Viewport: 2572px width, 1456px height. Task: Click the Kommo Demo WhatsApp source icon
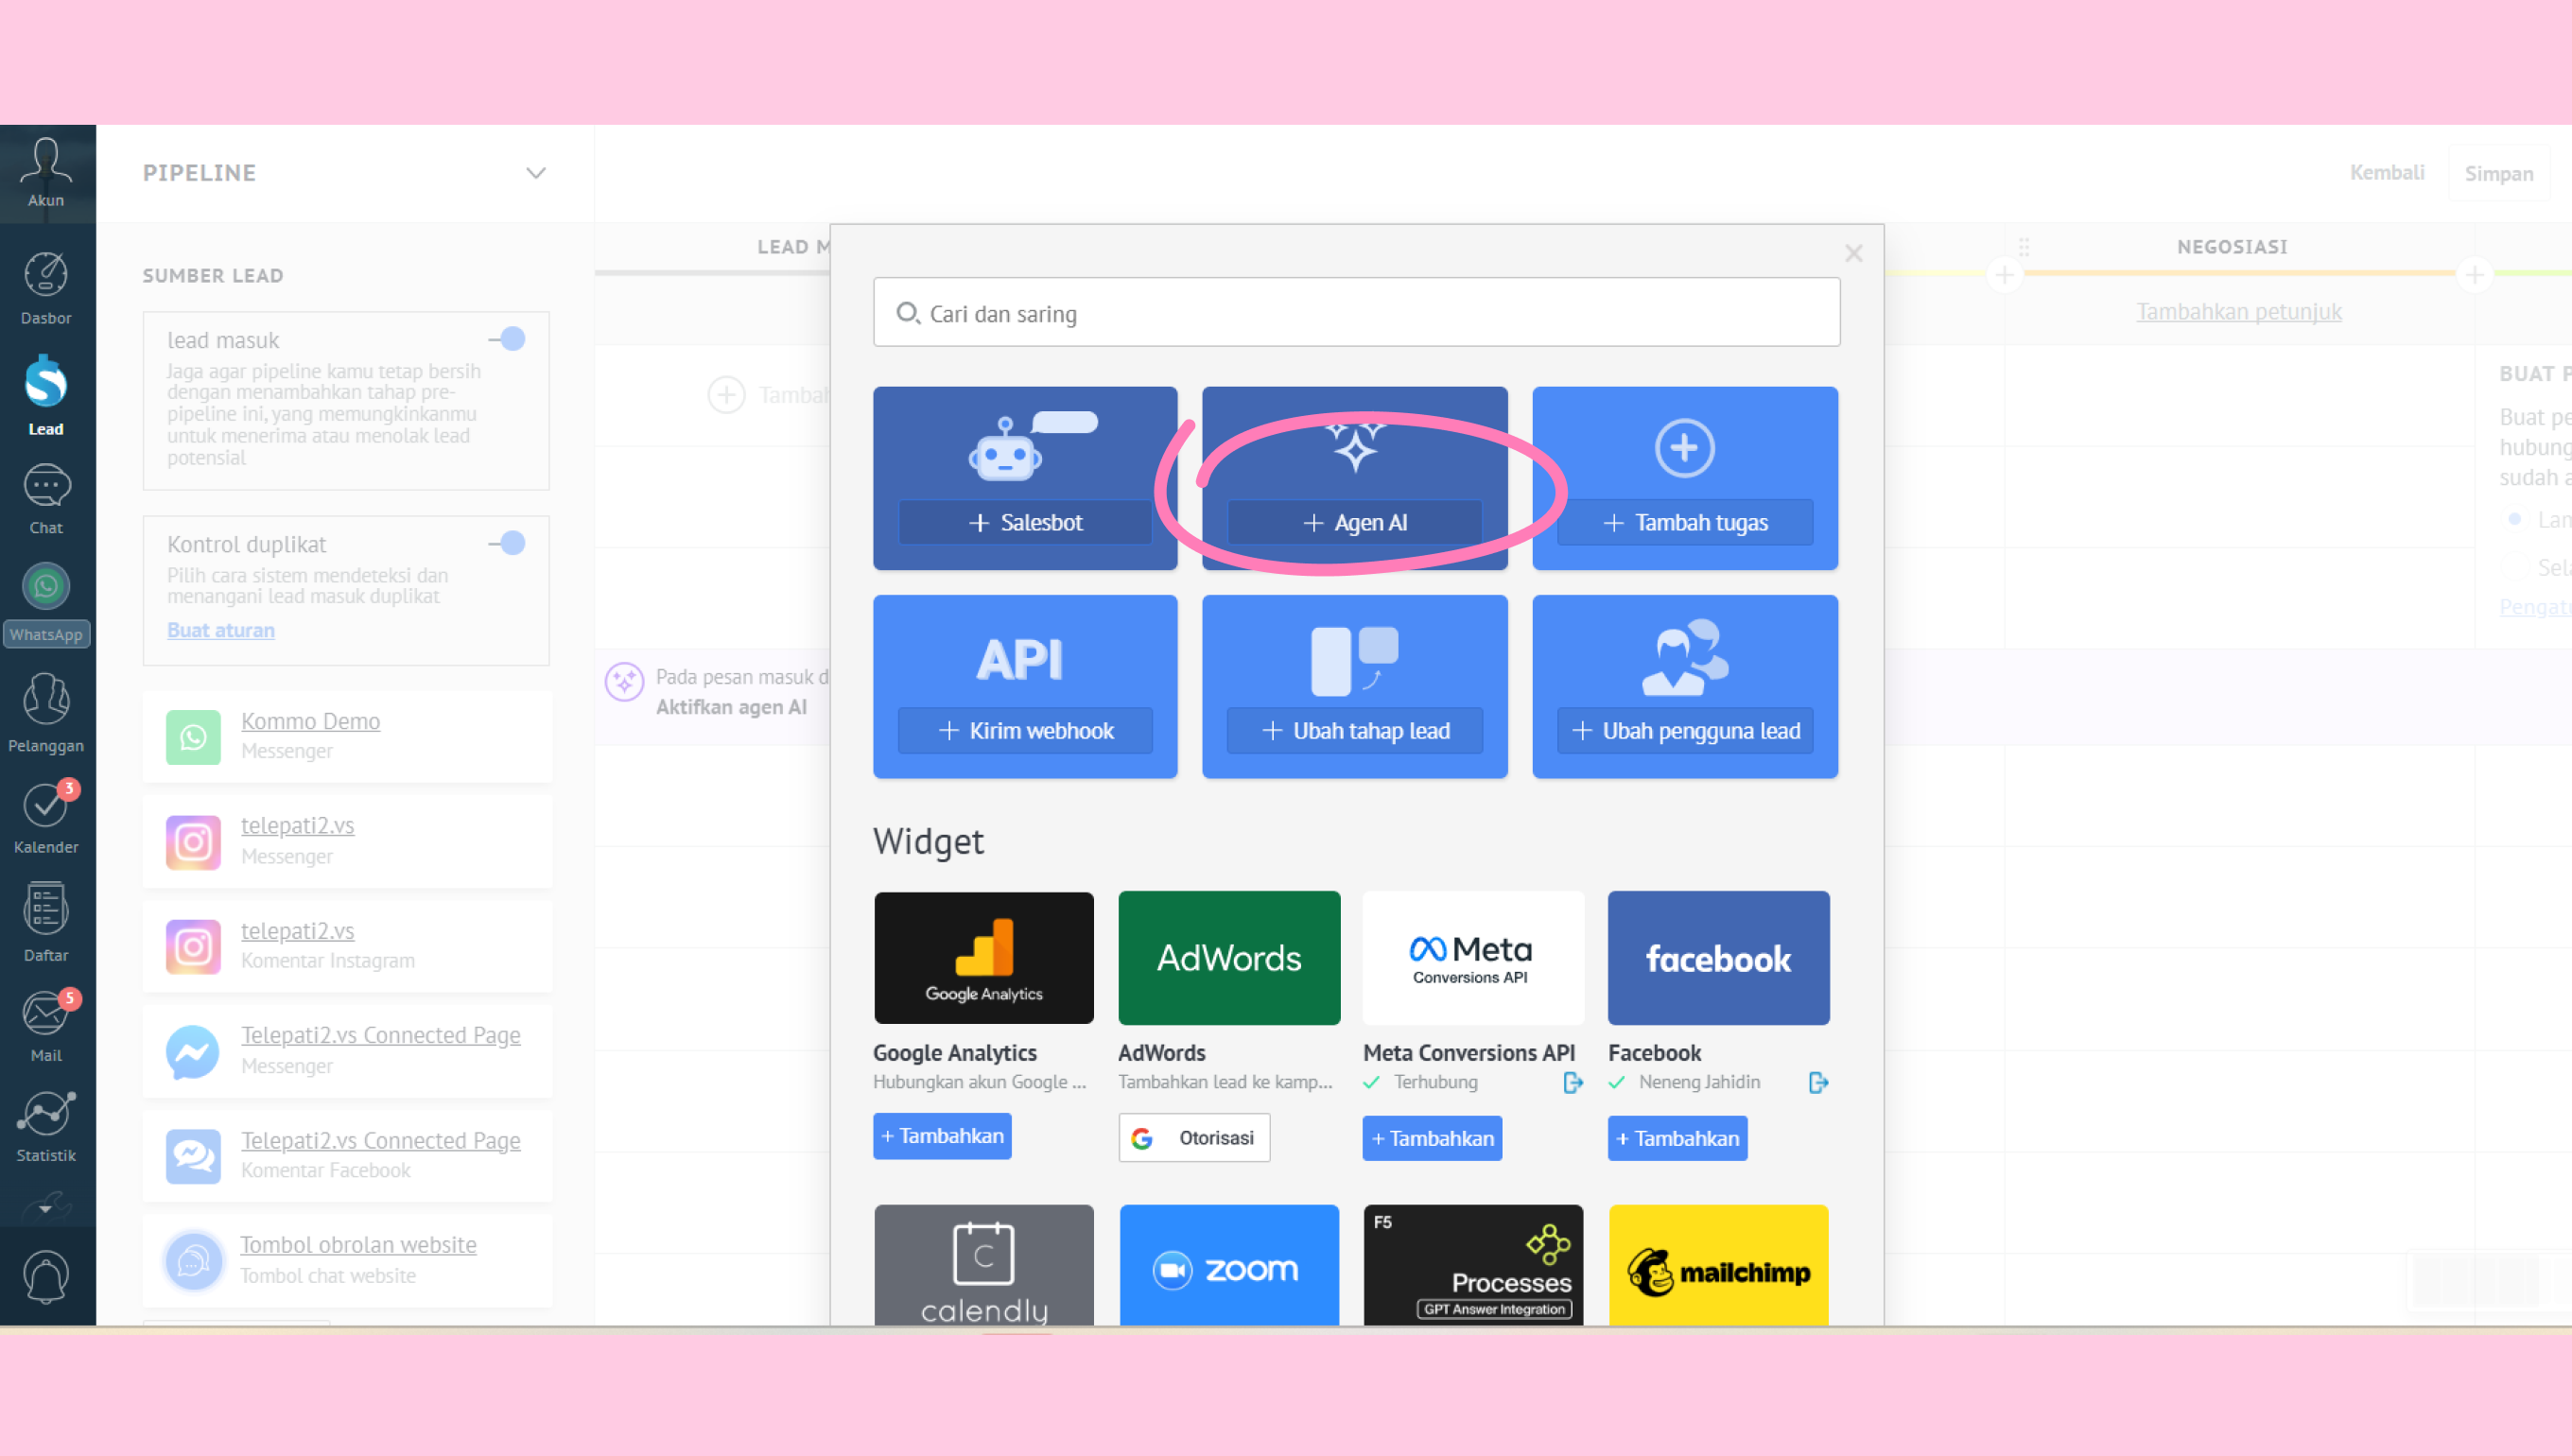tap(193, 737)
